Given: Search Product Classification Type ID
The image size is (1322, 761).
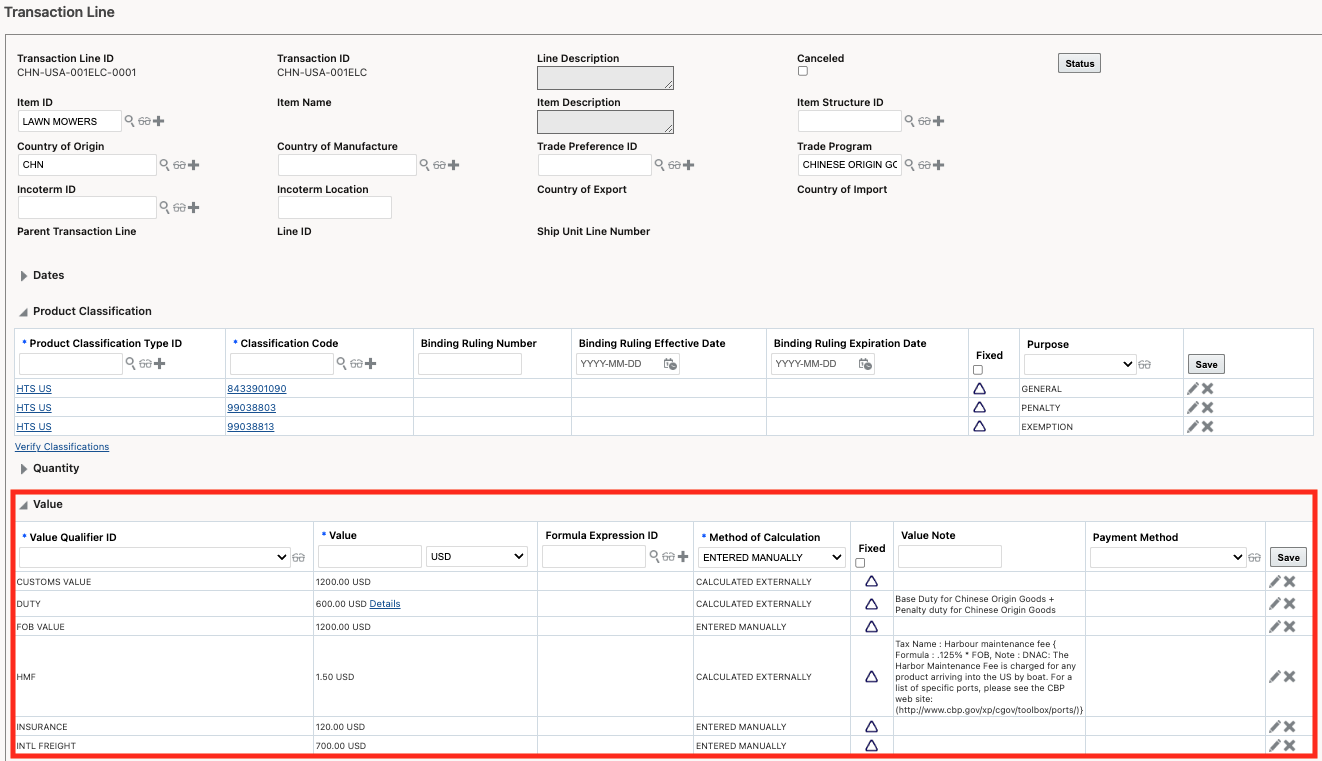Looking at the screenshot, I should click(x=129, y=363).
